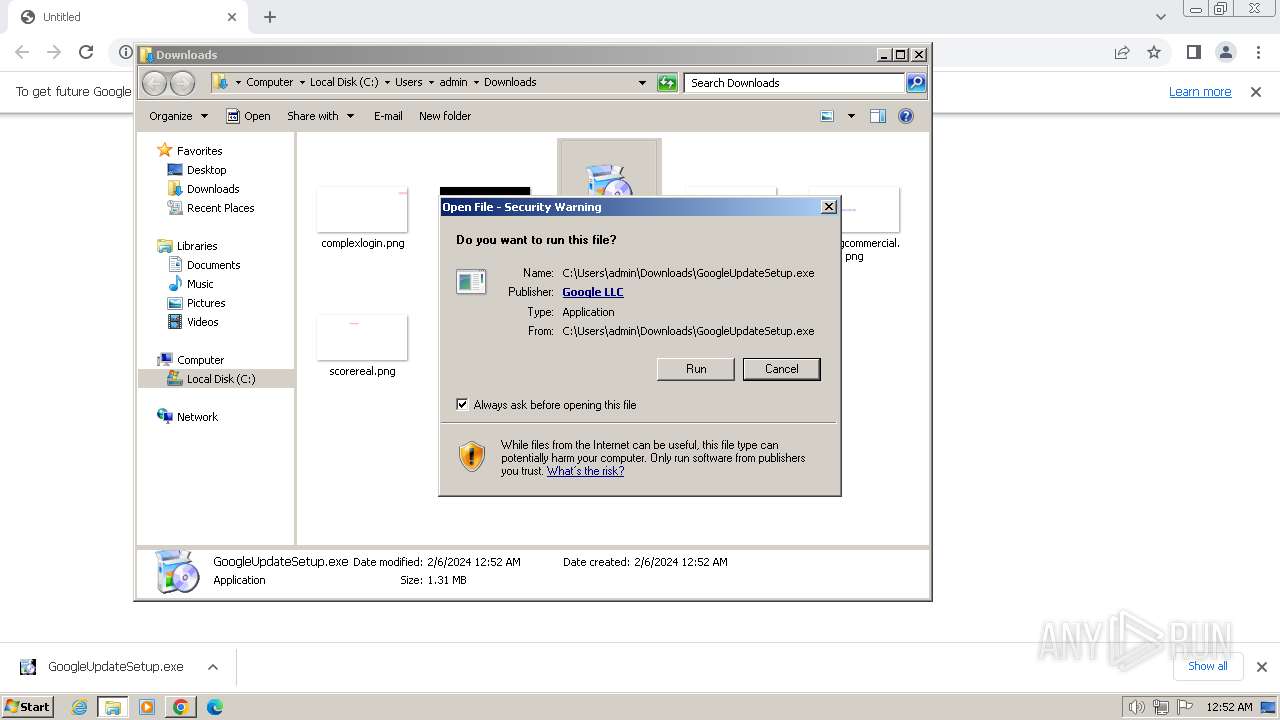1280x720 pixels.
Task: Toggle the preview pane icon
Action: 878,116
